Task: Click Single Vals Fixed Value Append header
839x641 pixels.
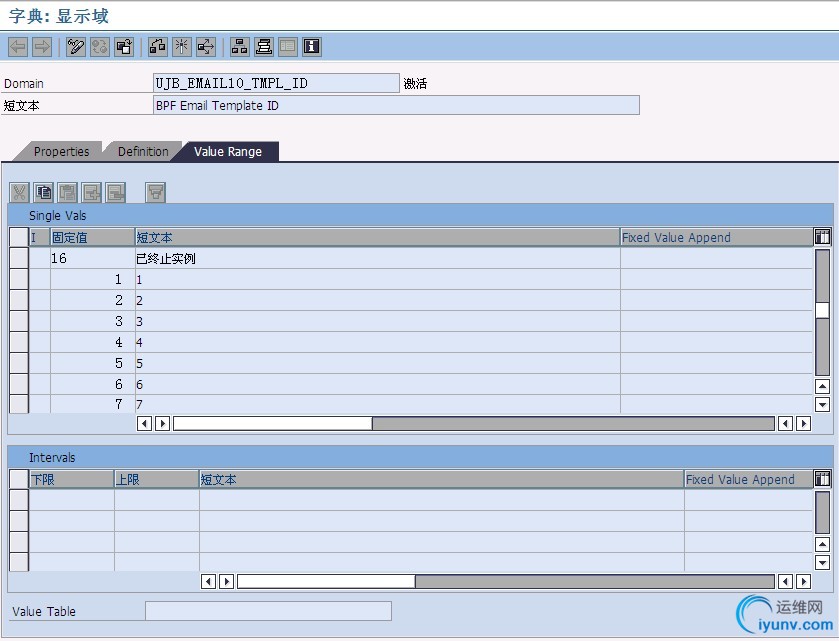Action: click(x=716, y=237)
